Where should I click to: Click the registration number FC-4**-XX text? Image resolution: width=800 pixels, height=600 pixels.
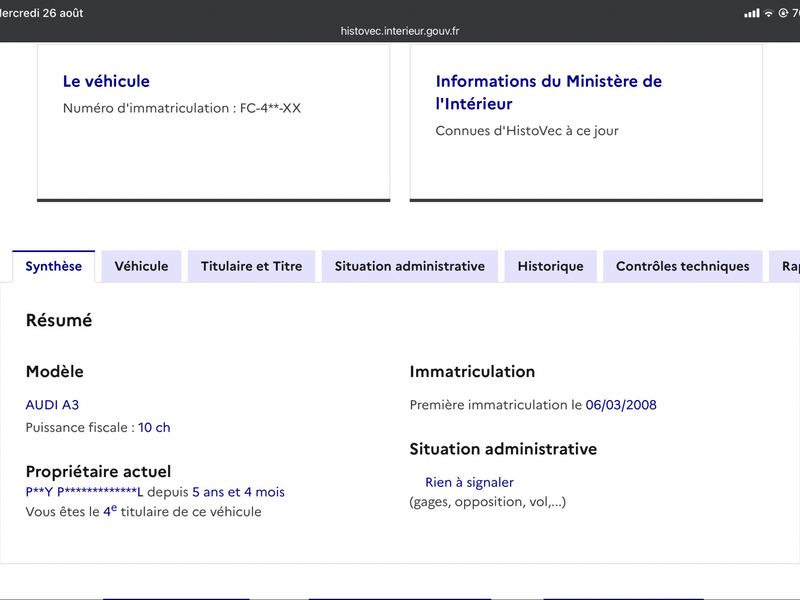pos(270,108)
